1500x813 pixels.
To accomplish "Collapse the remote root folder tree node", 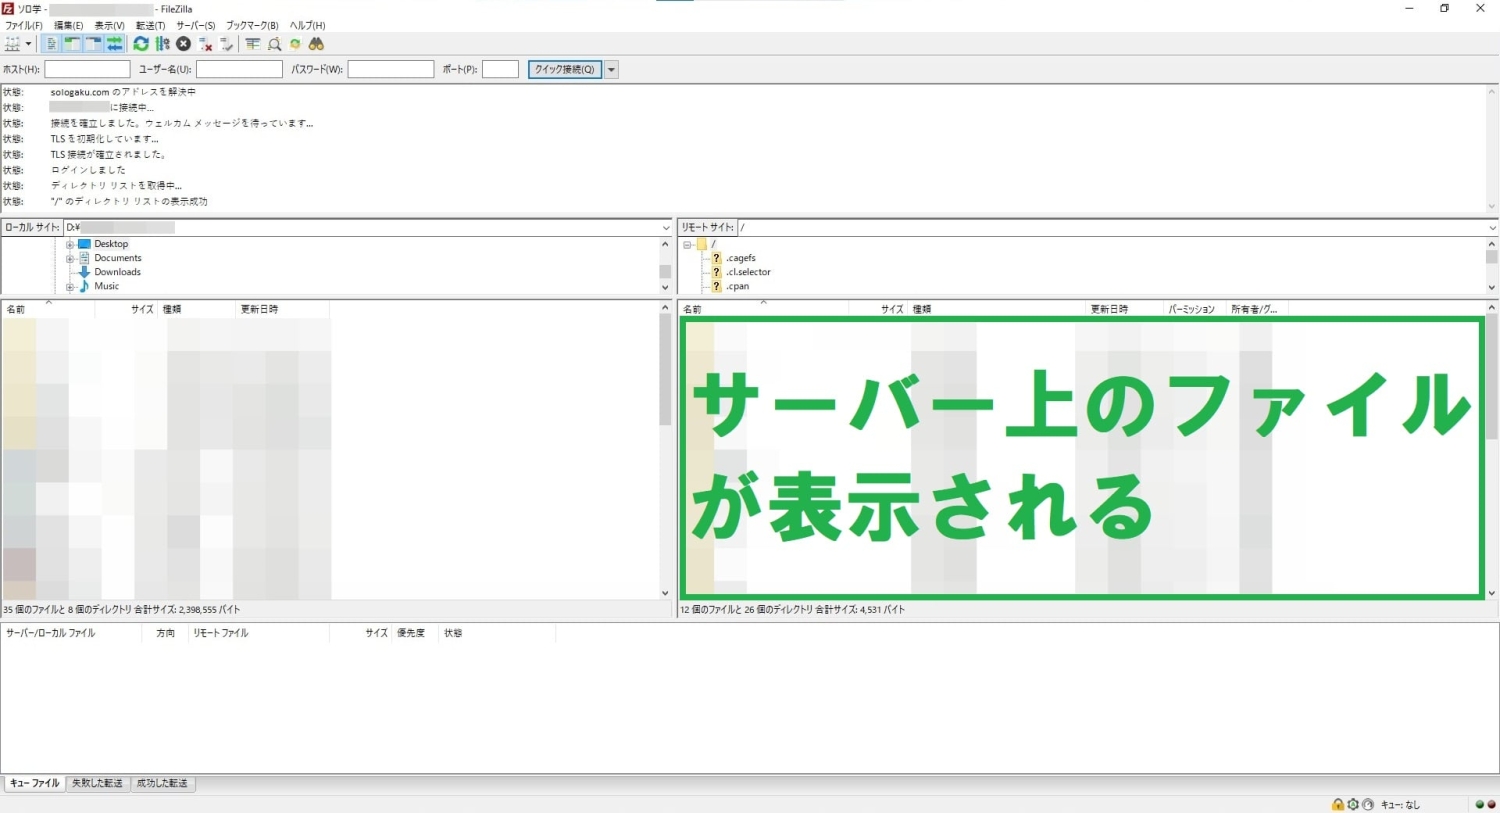I will (688, 244).
